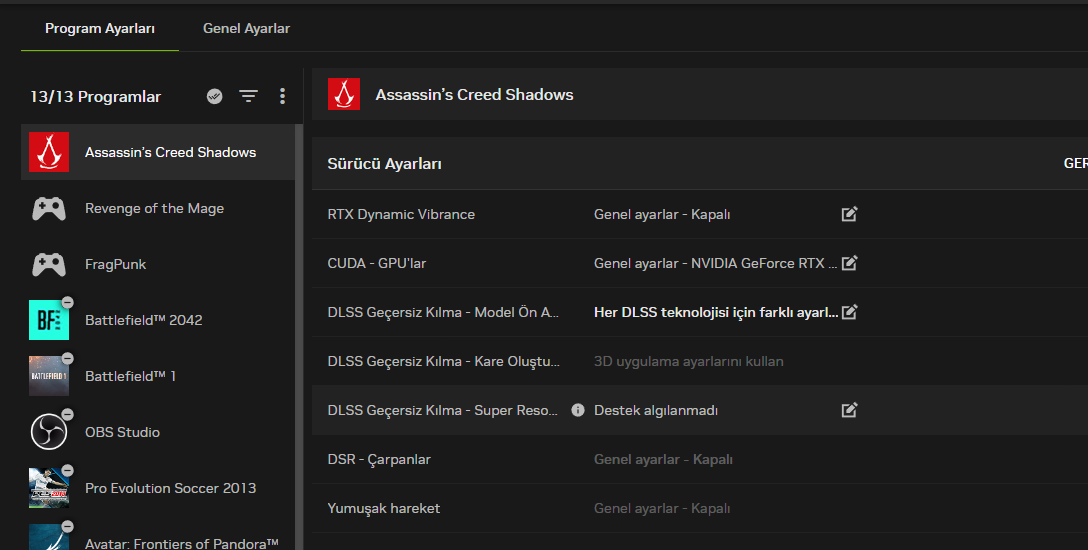Click '3D uygulama ayarlarını kullan' value
This screenshot has width=1088, height=550.
tap(688, 361)
